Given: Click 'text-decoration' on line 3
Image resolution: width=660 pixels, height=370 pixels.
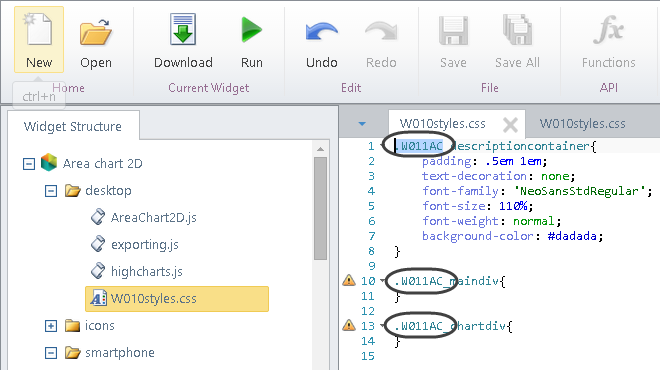Looking at the screenshot, I should coord(474,176).
